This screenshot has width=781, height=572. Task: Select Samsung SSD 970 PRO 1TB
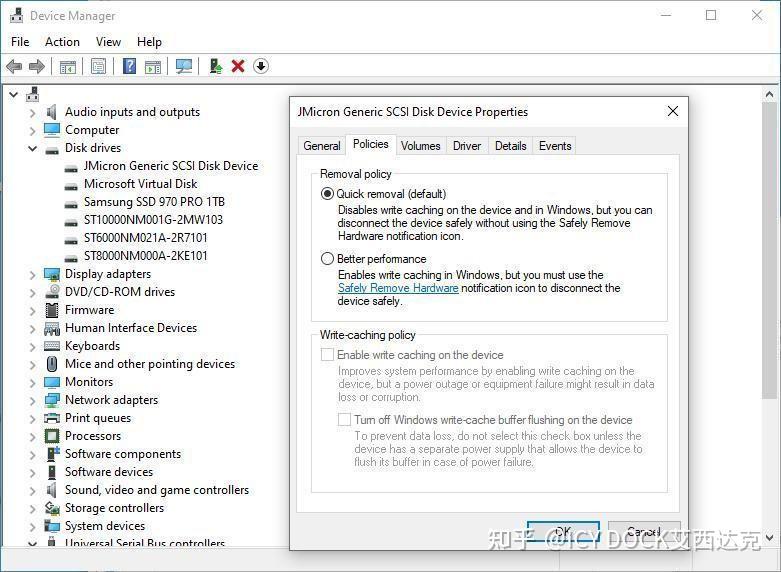tap(154, 202)
